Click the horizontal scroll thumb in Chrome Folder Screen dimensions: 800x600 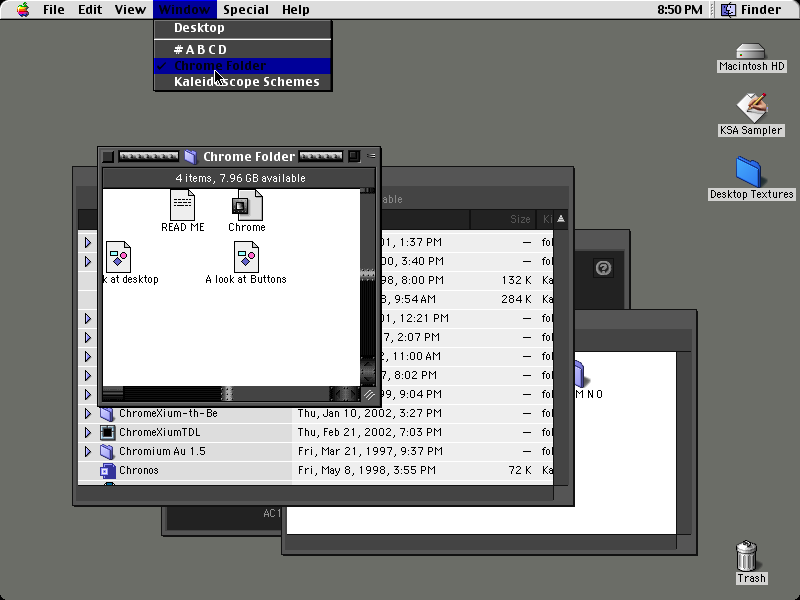click(227, 393)
